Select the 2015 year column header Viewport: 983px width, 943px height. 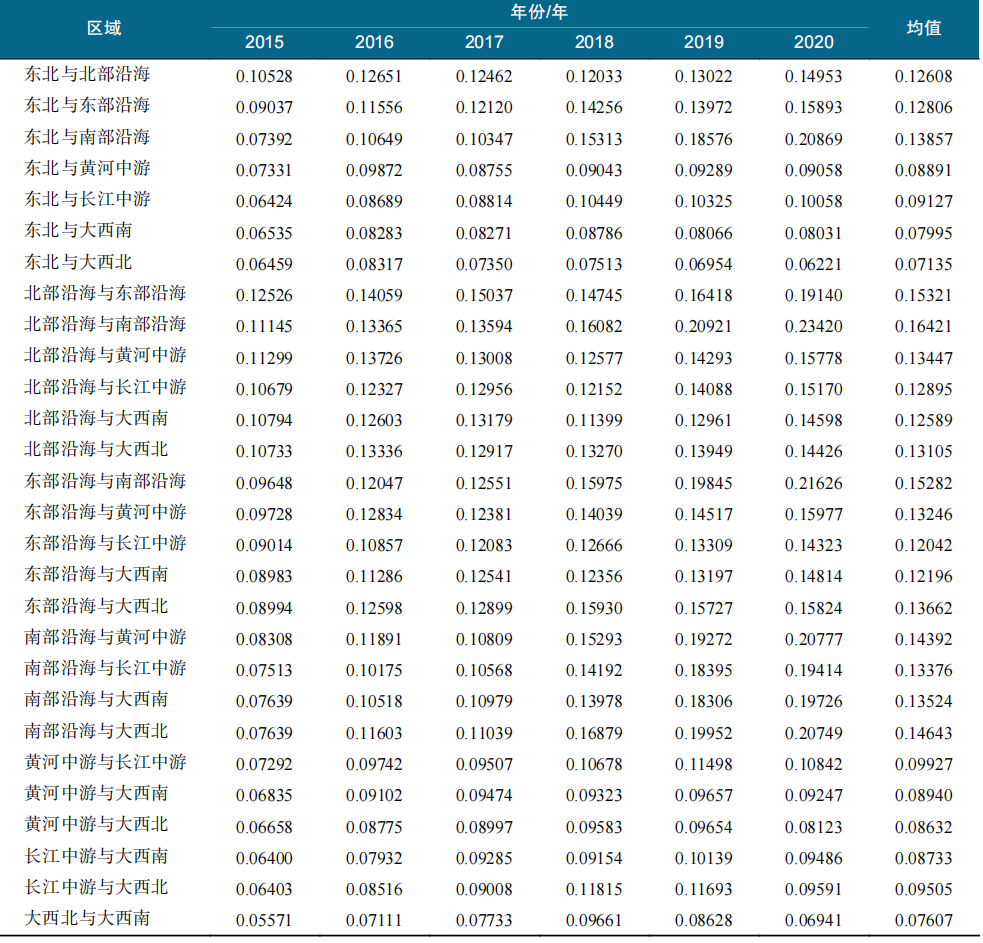click(x=264, y=42)
